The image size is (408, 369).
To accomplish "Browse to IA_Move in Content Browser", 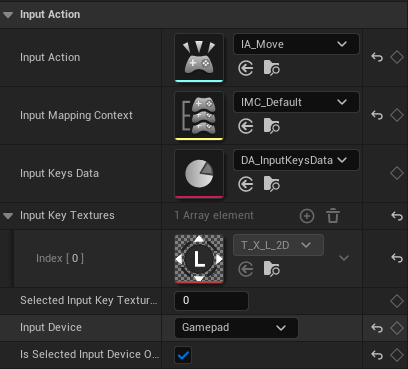I will pos(272,68).
